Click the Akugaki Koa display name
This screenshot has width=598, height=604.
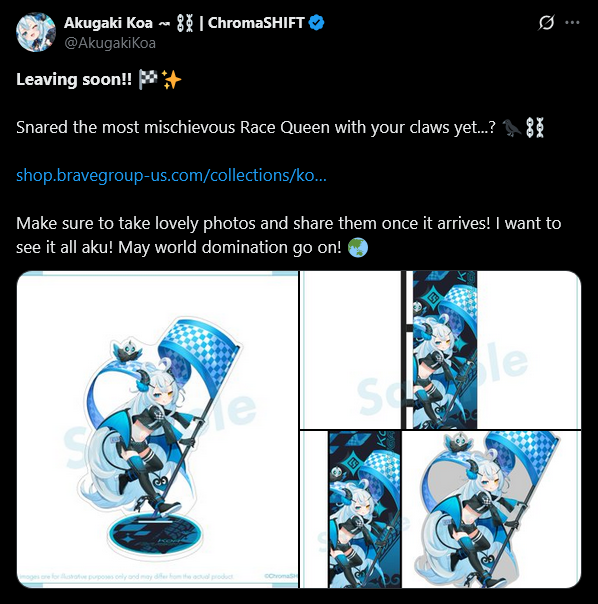108,23
